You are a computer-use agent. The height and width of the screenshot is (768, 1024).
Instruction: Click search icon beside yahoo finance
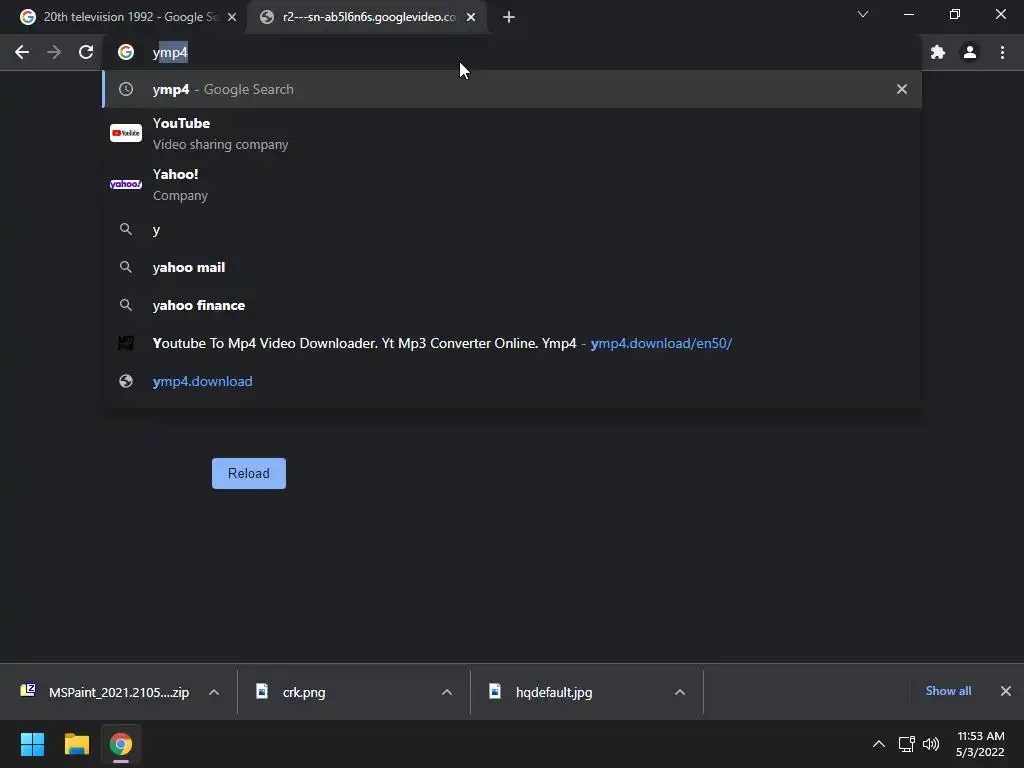[x=126, y=305]
